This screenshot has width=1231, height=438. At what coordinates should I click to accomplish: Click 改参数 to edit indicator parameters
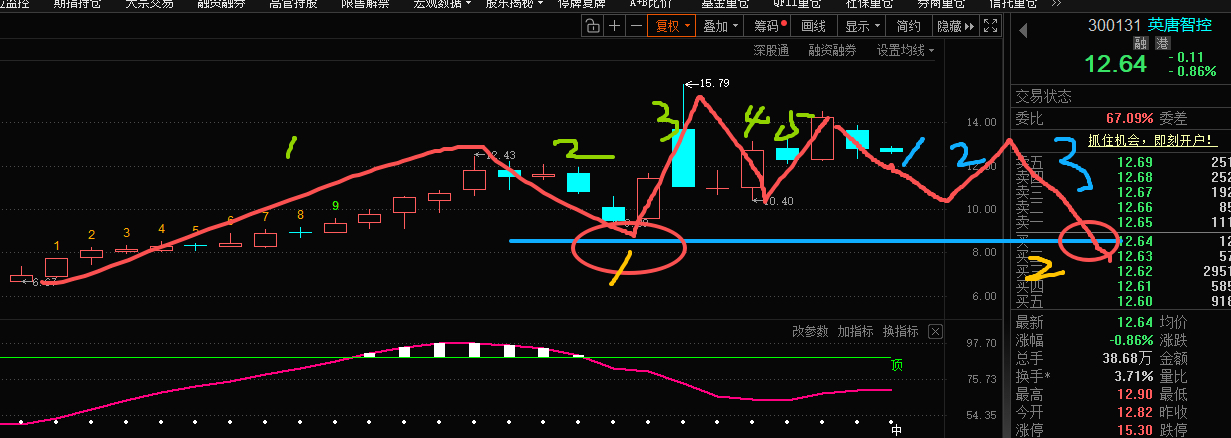[x=810, y=331]
